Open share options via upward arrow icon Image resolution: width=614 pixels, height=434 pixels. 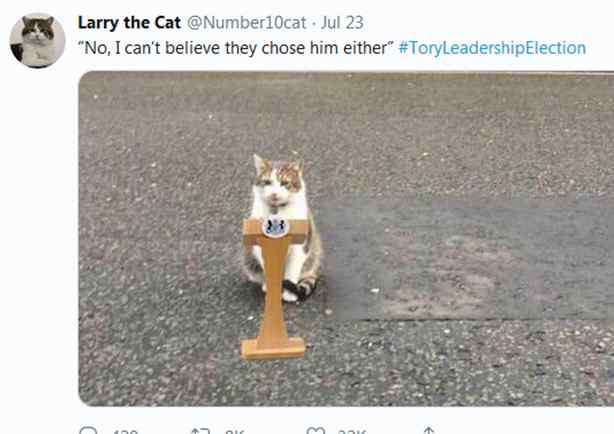tap(429, 431)
